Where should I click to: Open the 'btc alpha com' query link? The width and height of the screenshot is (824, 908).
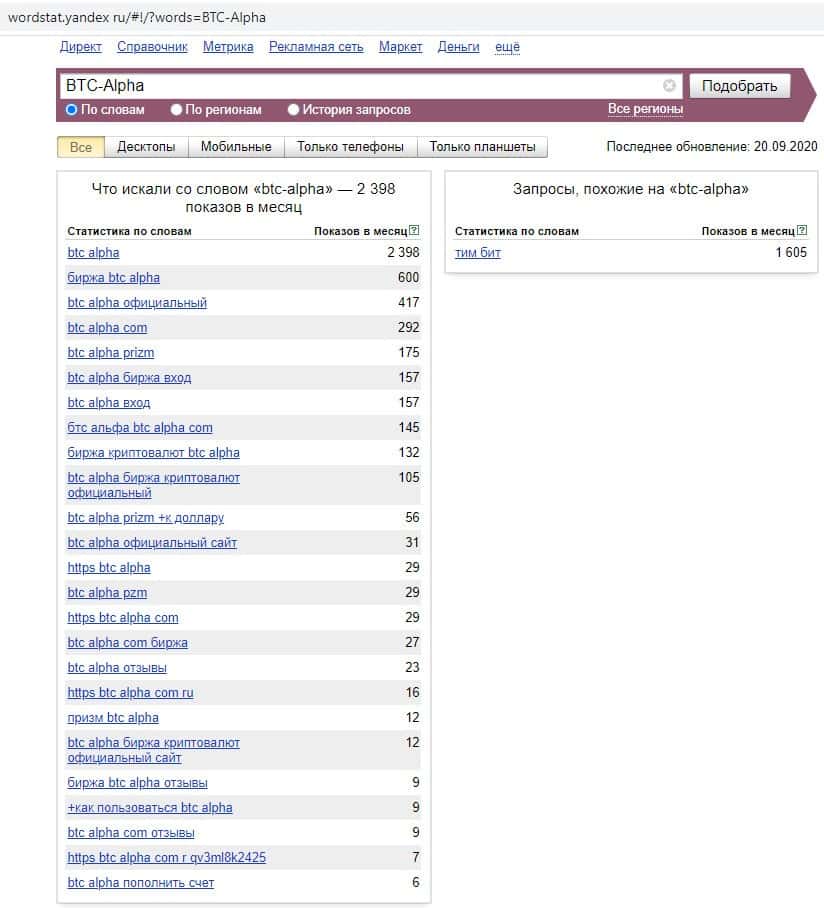[107, 327]
